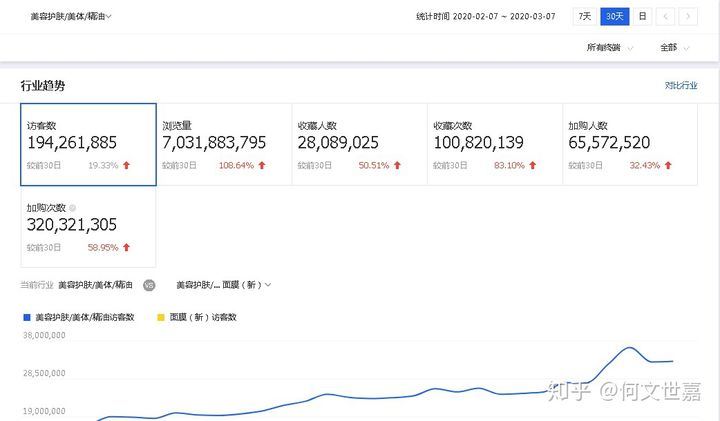Image resolution: width=720 pixels, height=421 pixels.
Task: Click the red up arrow in 浏览量 card
Action: (263, 165)
